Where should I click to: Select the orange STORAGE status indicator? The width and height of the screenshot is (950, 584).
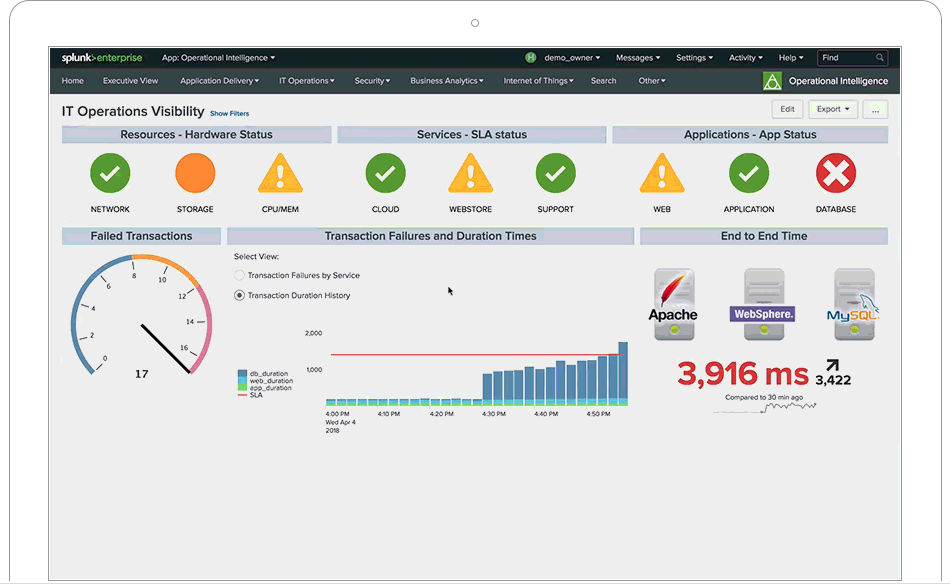coord(195,173)
